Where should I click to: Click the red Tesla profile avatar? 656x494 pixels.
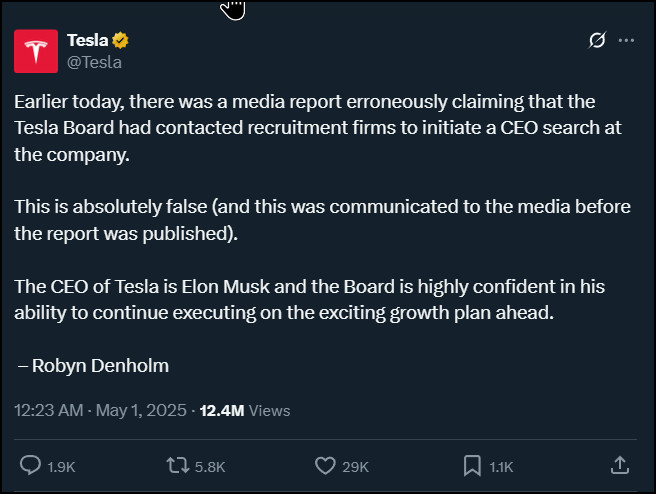(35, 51)
